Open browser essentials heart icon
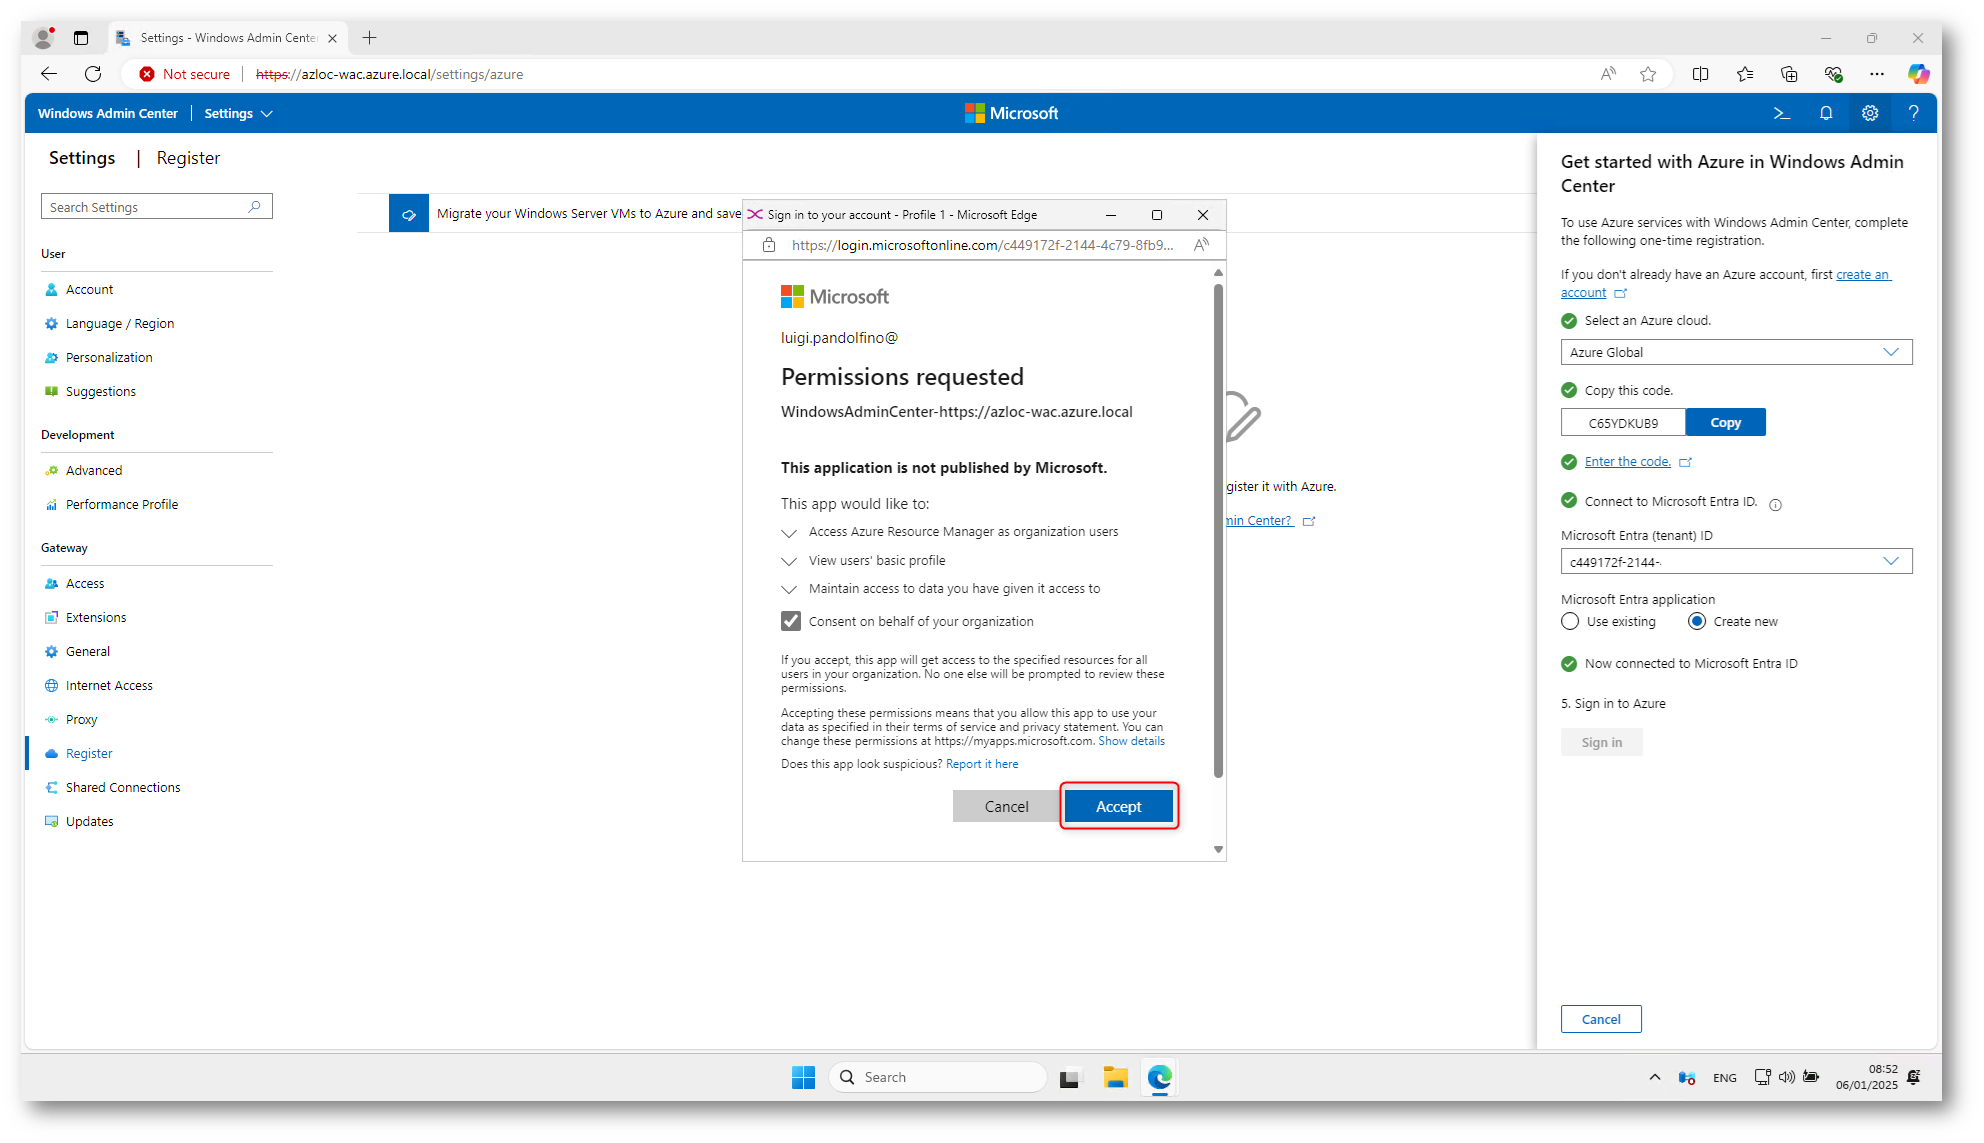Viewport: 1984px width, 1143px height. point(1833,74)
